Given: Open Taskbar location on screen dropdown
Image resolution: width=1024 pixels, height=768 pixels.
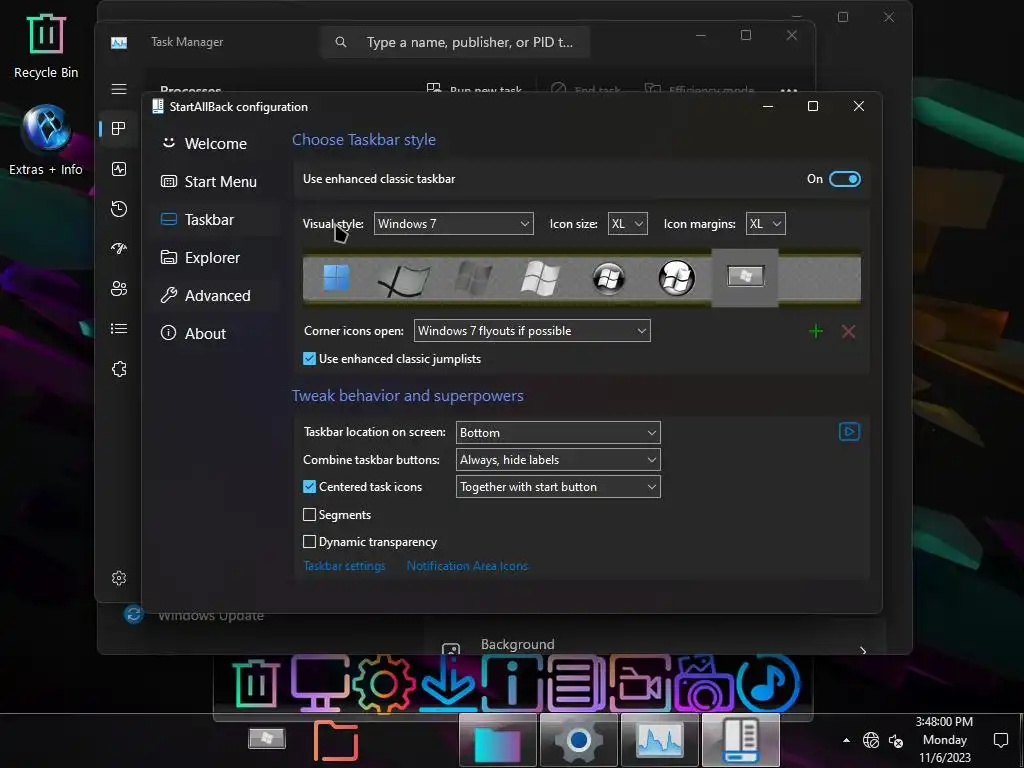Looking at the screenshot, I should (x=558, y=432).
